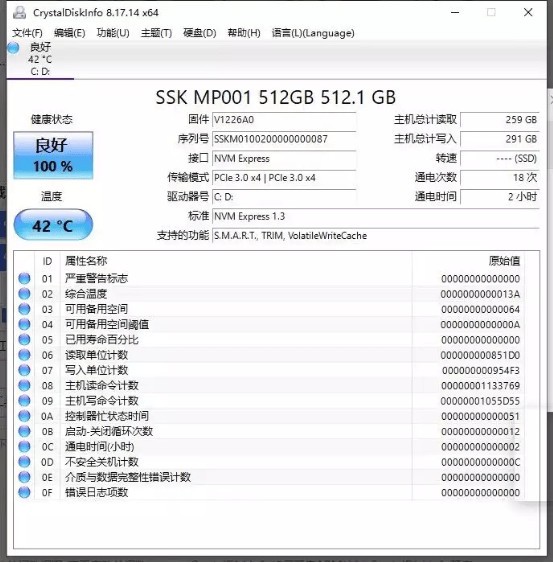Click the status orb for row 0A 控制器忙状态时间
Viewport: 553px width, 563px height.
24,416
